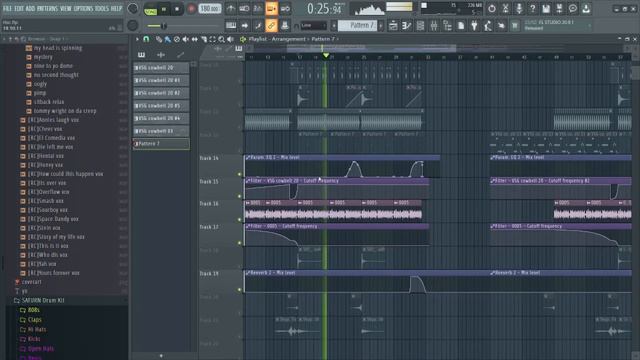The width and height of the screenshot is (640, 360).
Task: Click the master pitch slider handle
Action: pos(164,26)
